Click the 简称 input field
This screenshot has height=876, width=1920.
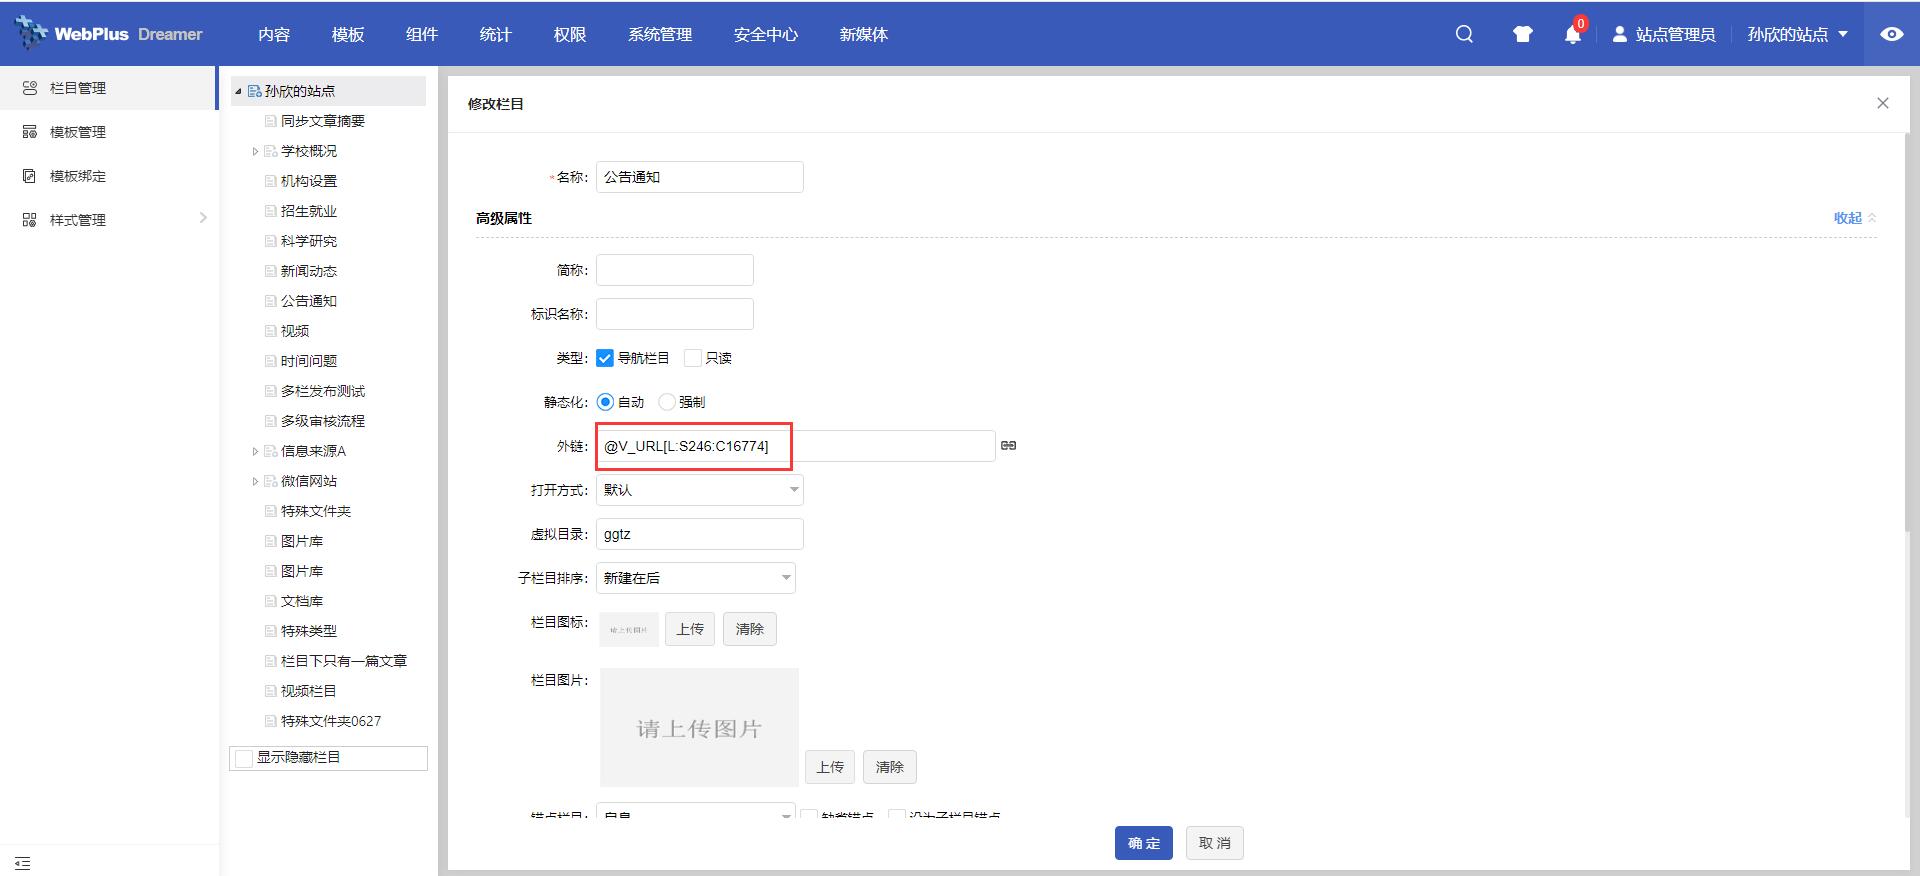coord(675,270)
